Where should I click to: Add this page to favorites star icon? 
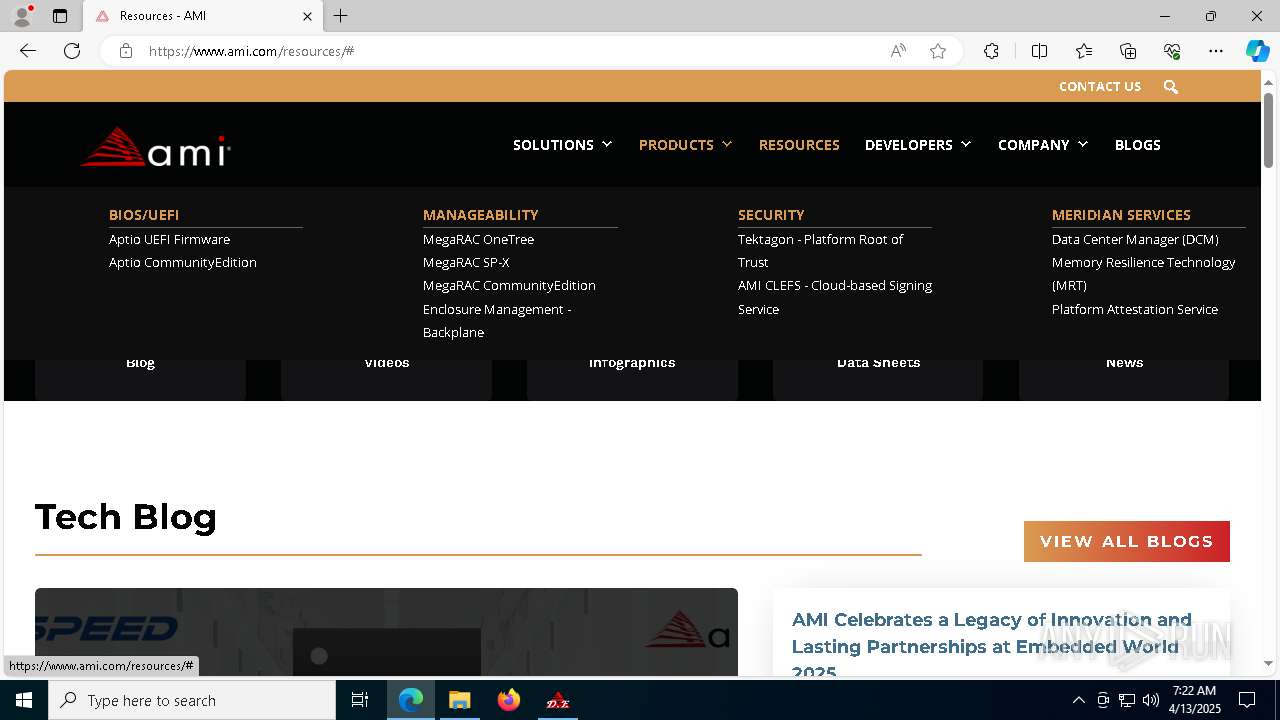point(938,51)
